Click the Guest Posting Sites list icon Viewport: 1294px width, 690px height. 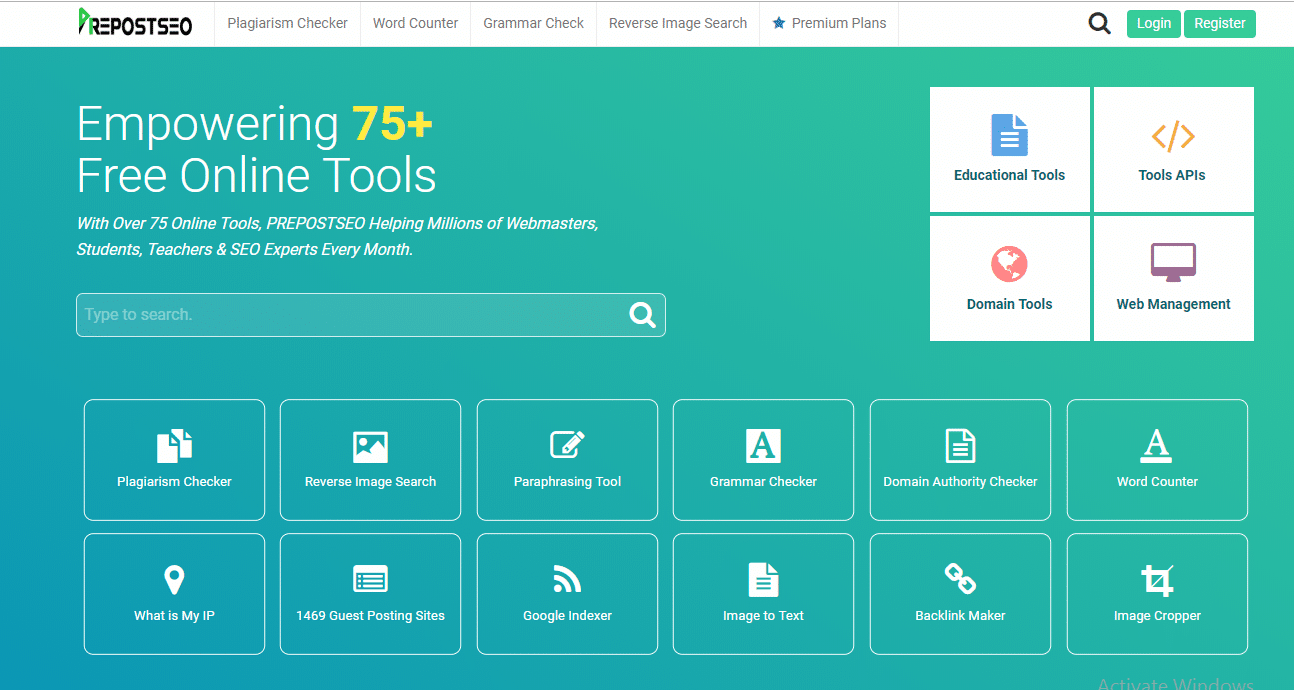(370, 579)
